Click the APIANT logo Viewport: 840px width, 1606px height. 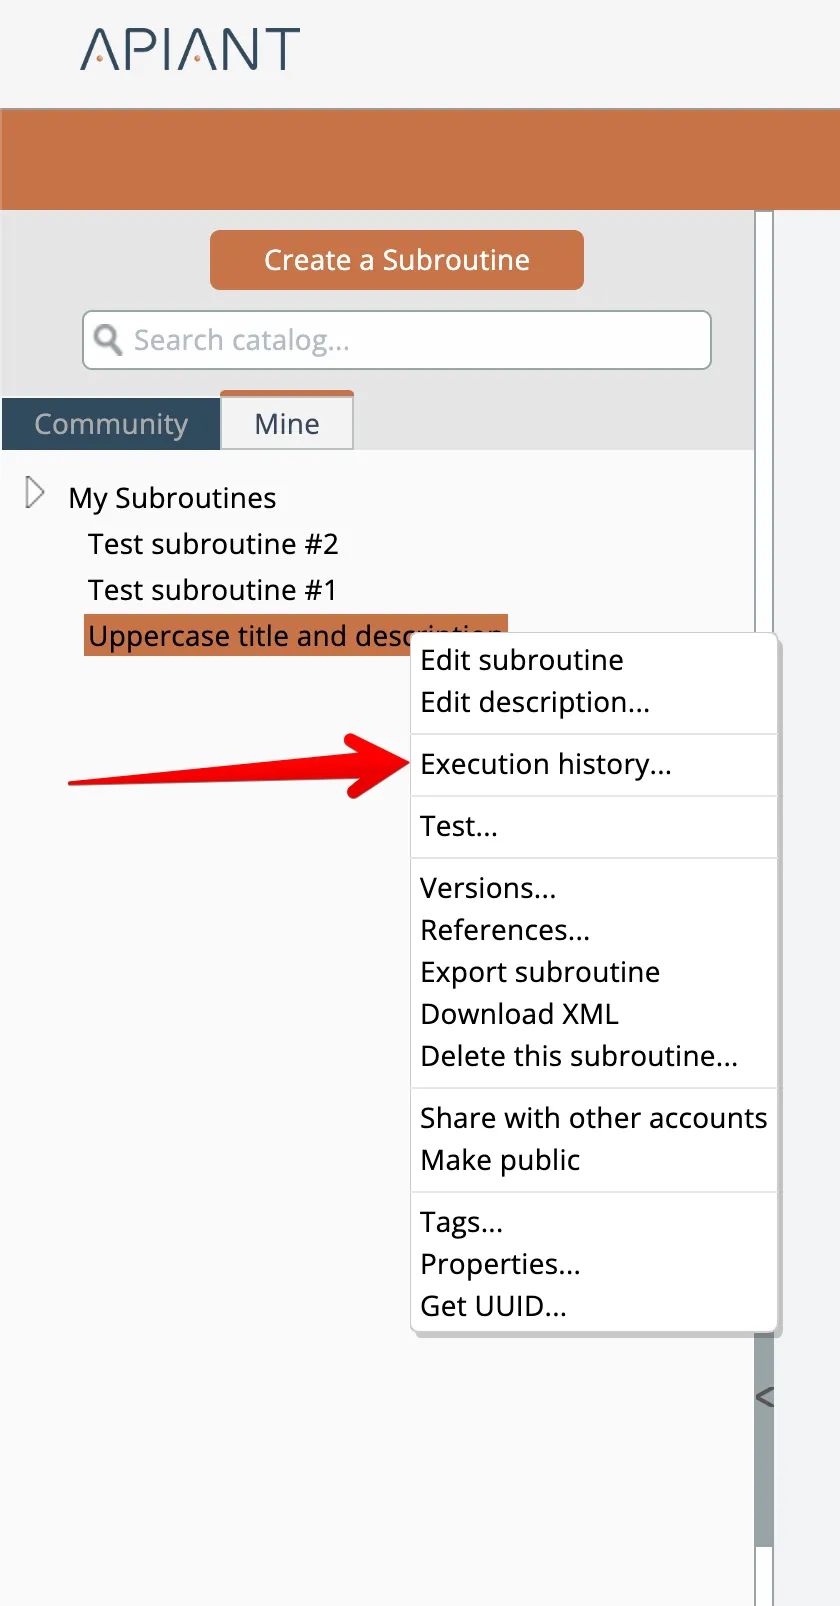click(x=190, y=49)
